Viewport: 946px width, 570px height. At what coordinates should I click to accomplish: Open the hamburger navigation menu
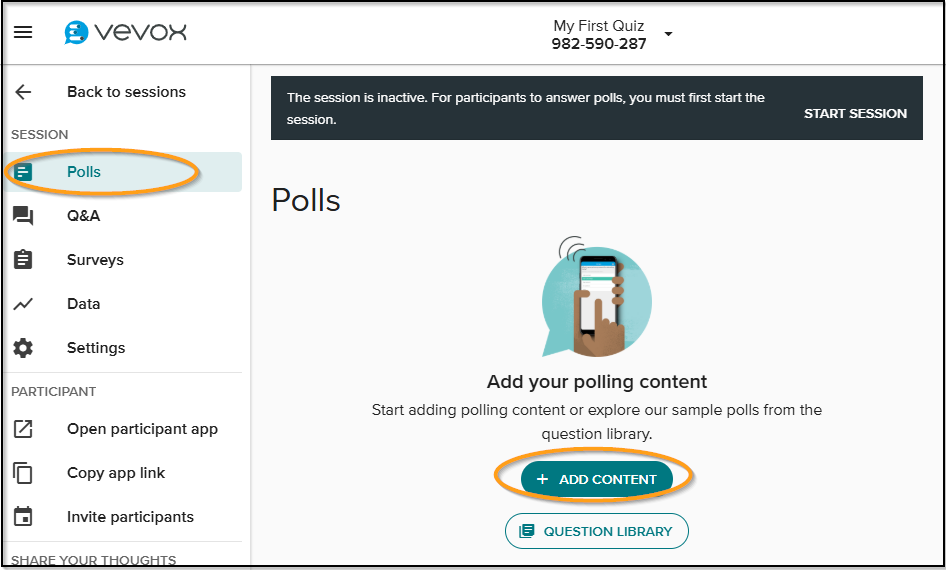(23, 32)
